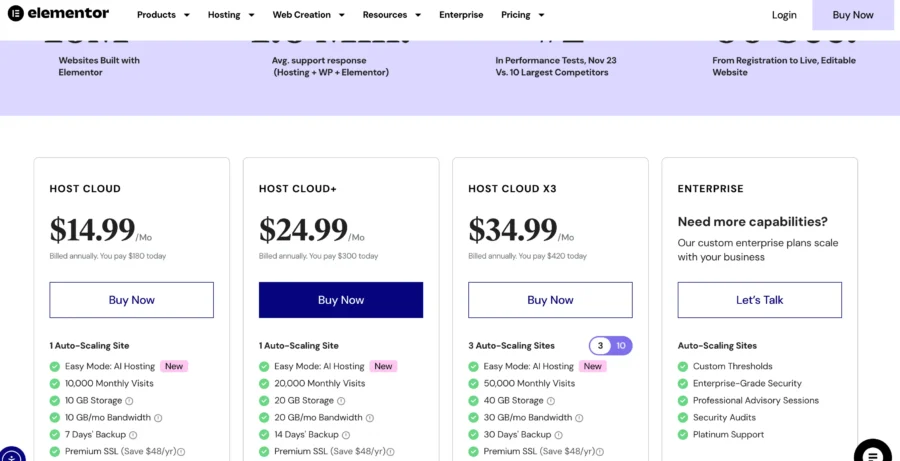
Task: Click 'From Registration to Live, Editable Website' text
Action: (x=784, y=67)
